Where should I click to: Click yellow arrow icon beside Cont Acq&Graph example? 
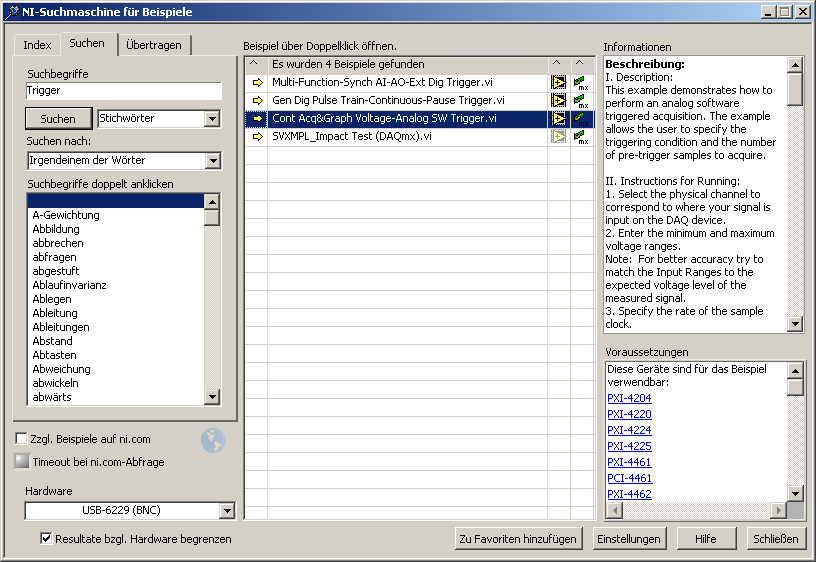(x=258, y=119)
